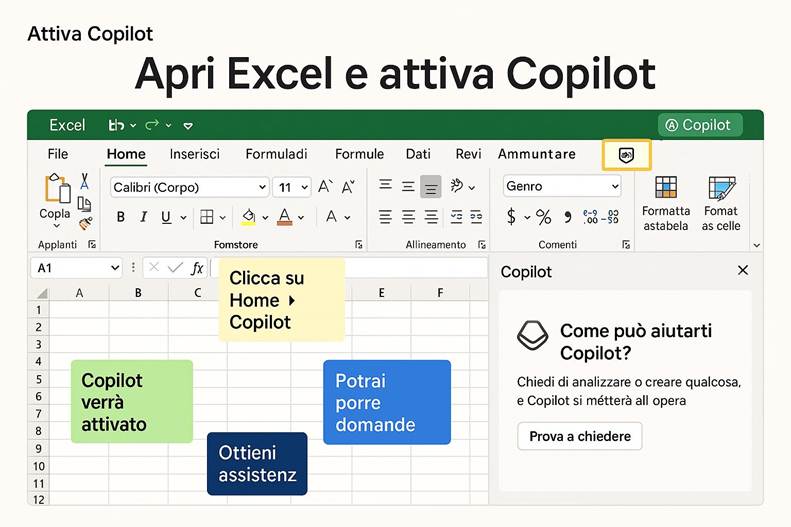Click the Decrease Indent icon
This screenshot has width=791, height=527.
pos(457,217)
